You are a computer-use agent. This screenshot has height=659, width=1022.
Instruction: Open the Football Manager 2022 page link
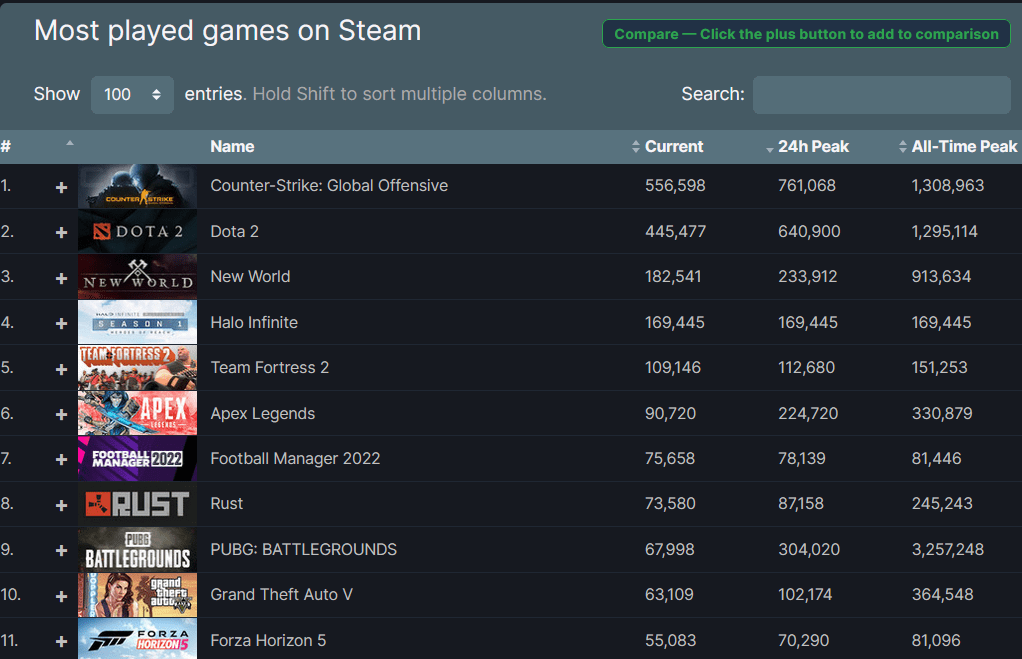295,458
